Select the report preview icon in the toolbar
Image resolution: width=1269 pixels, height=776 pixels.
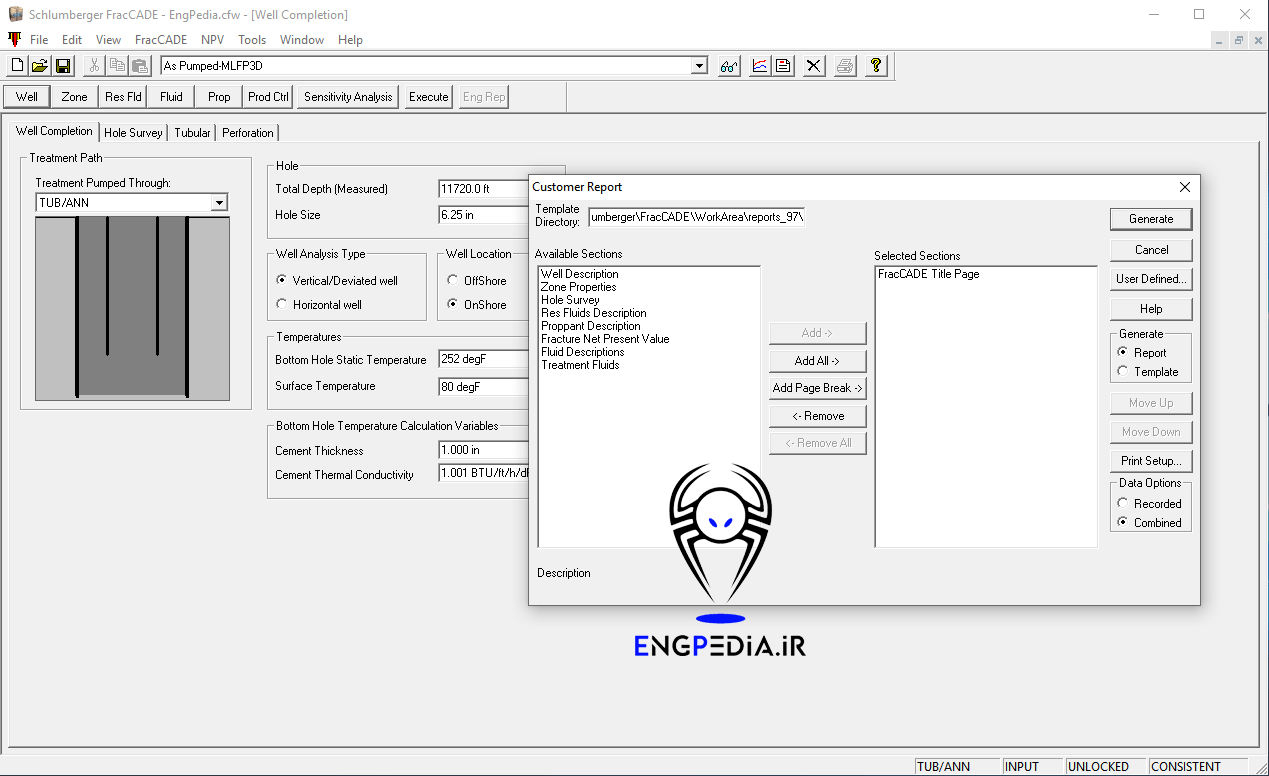point(783,66)
